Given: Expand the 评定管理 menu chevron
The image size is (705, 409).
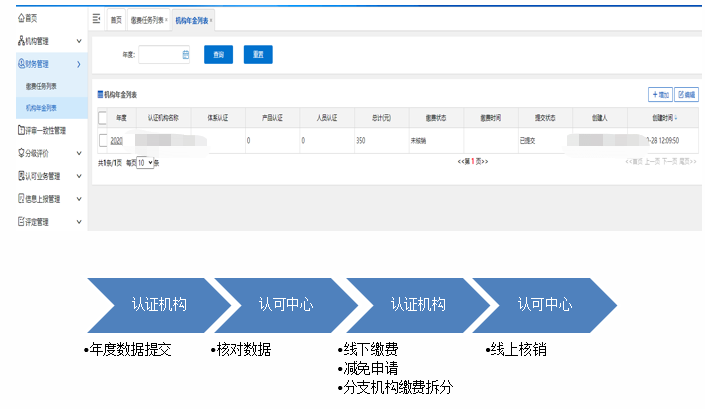Looking at the screenshot, I should tap(79, 222).
